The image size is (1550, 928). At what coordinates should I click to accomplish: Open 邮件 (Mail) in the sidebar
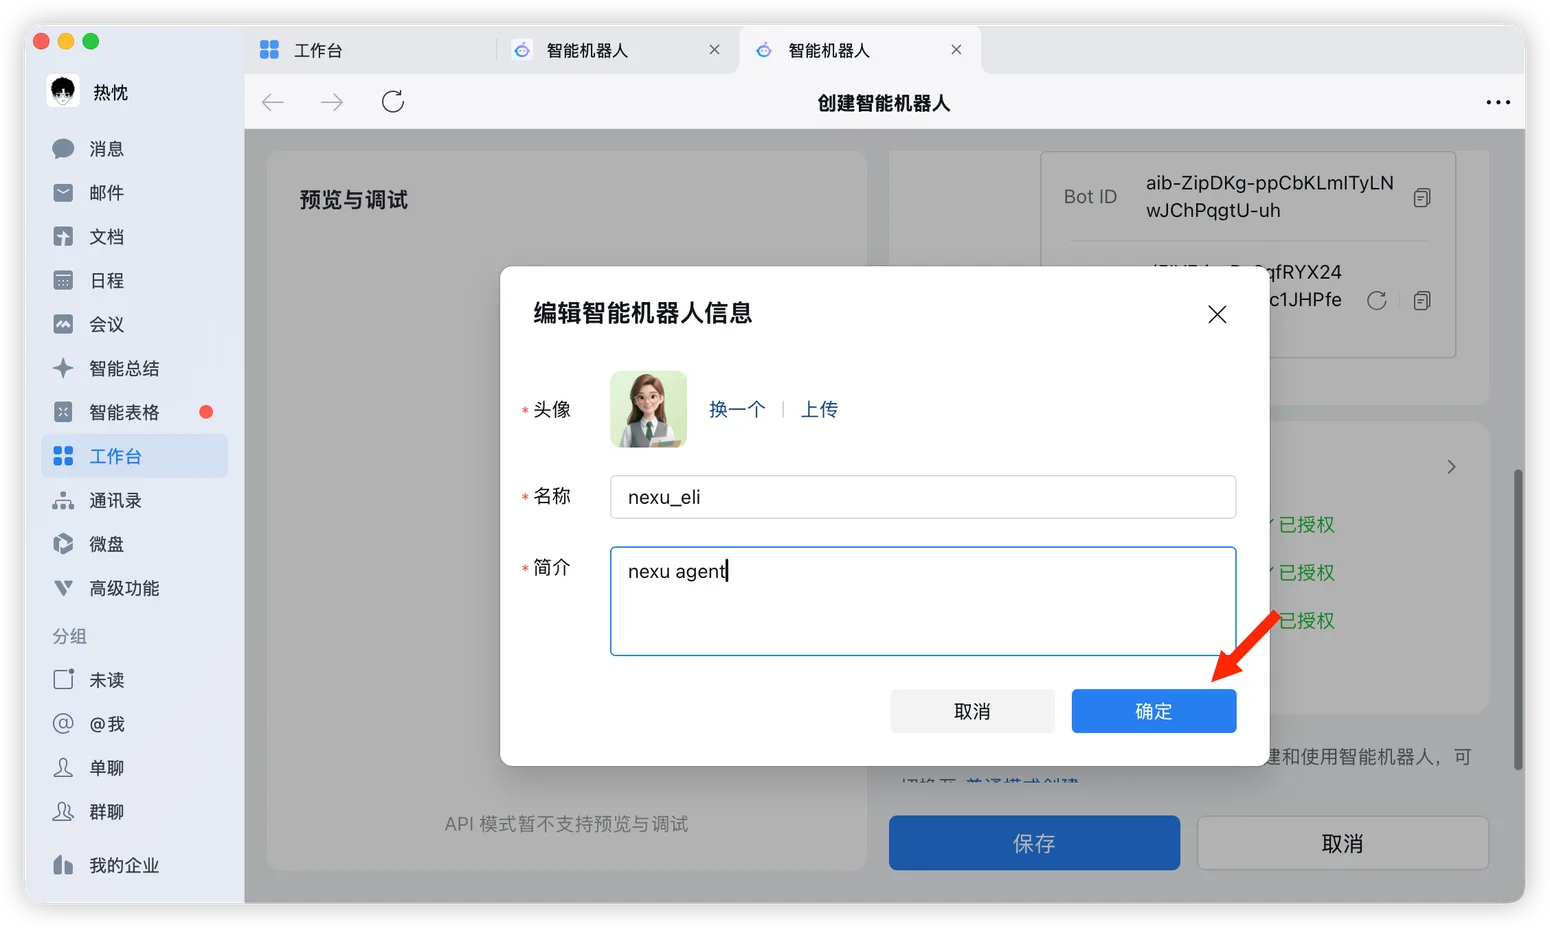point(105,192)
